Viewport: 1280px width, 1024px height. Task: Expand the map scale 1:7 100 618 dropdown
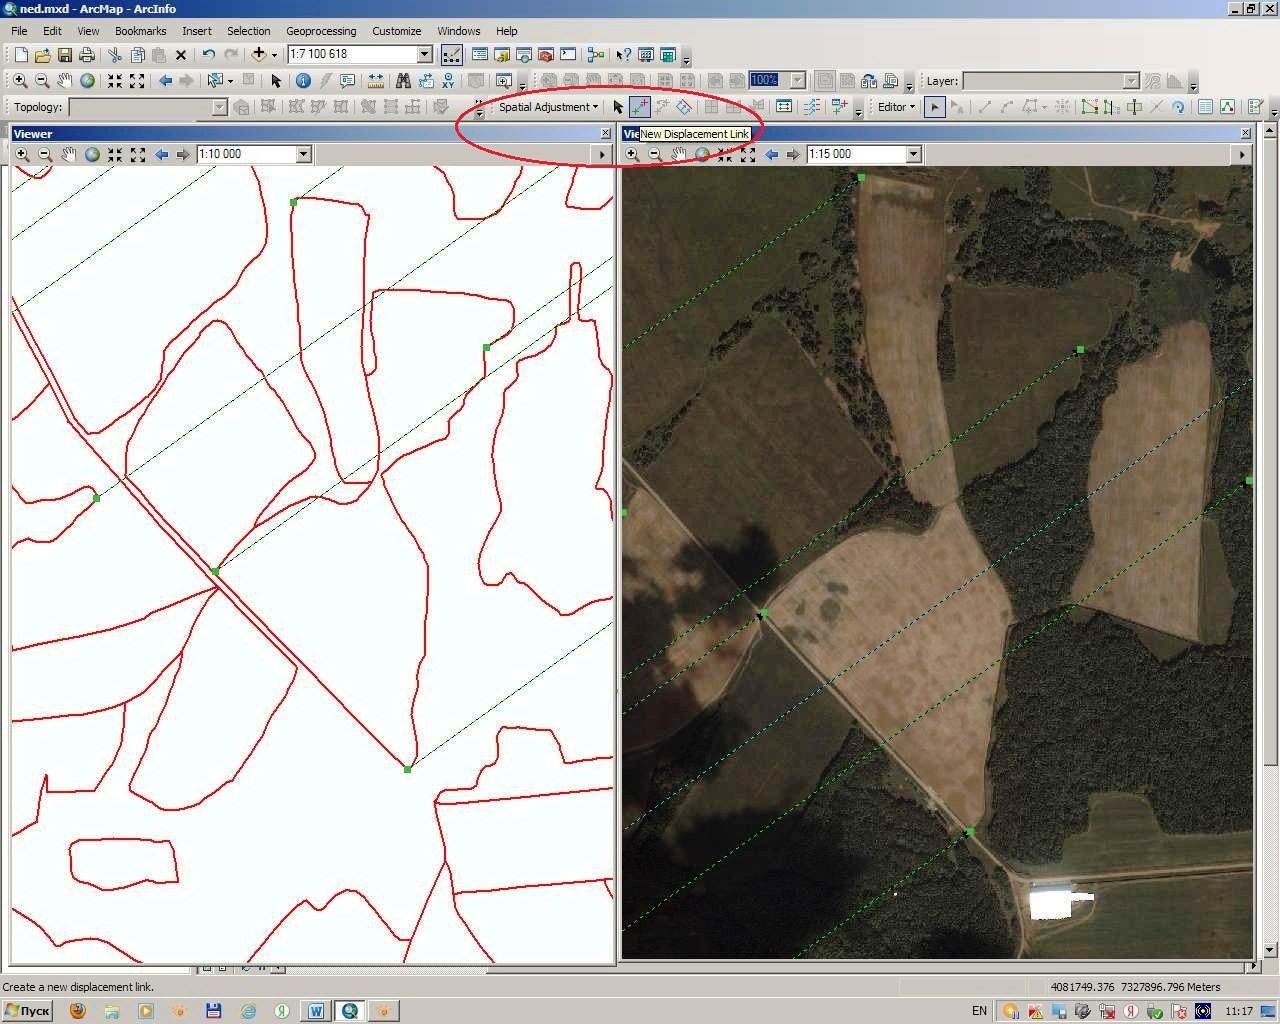pyautogui.click(x=425, y=55)
